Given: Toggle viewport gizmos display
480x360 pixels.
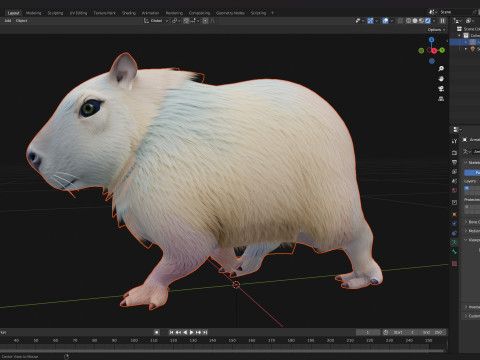Looking at the screenshot, I should (370, 21).
